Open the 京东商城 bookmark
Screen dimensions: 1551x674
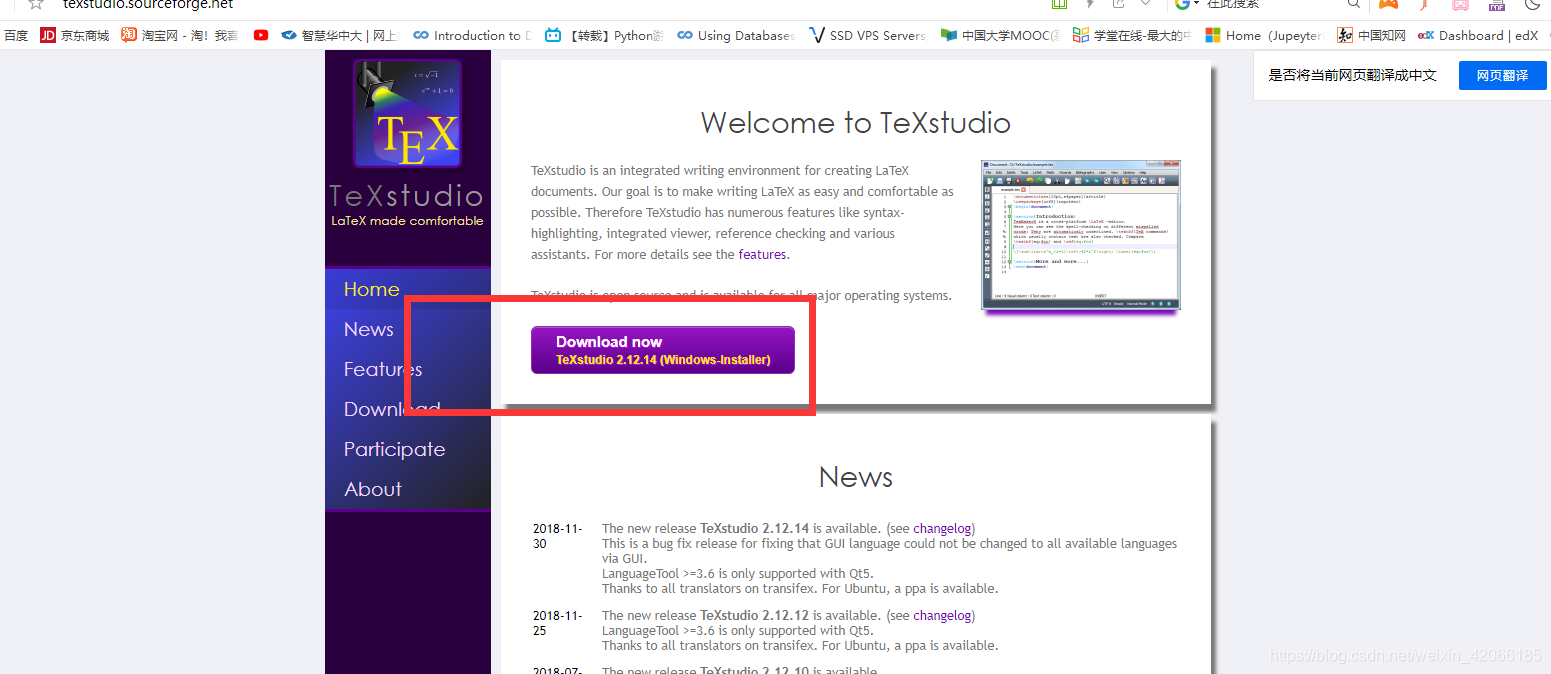75,35
